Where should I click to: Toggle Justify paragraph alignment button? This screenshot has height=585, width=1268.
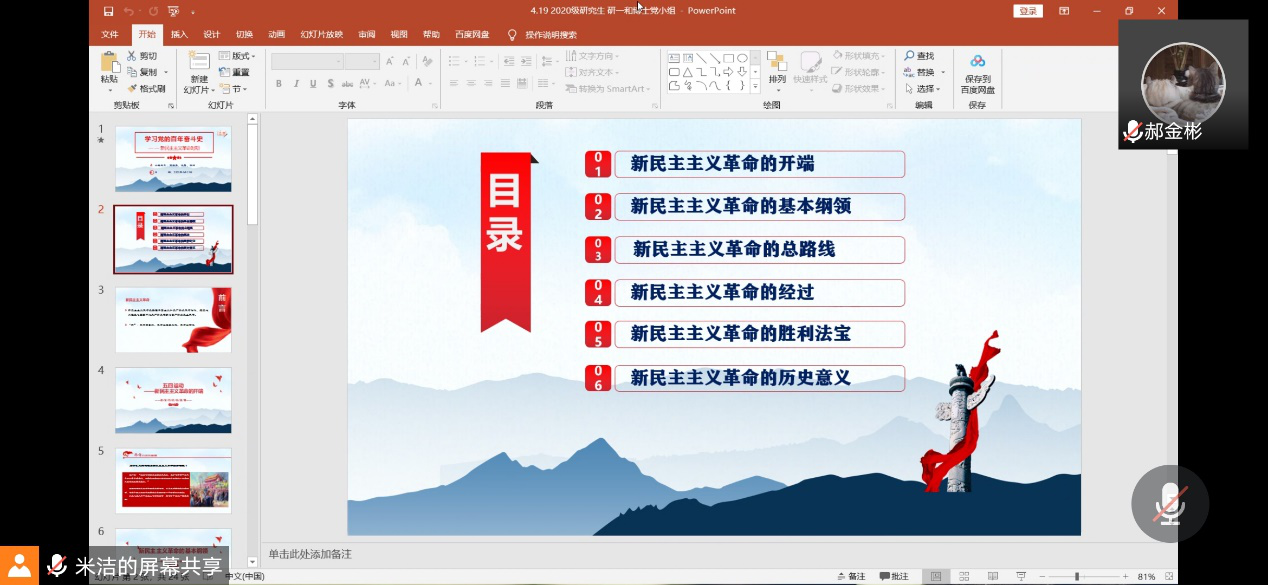(x=504, y=84)
